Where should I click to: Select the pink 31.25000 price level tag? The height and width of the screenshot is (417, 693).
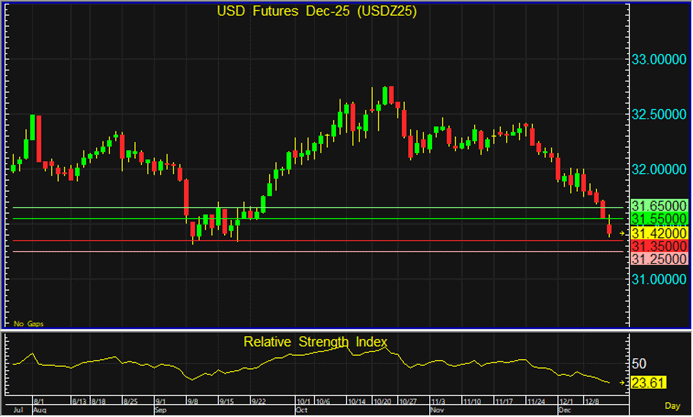[x=657, y=259]
